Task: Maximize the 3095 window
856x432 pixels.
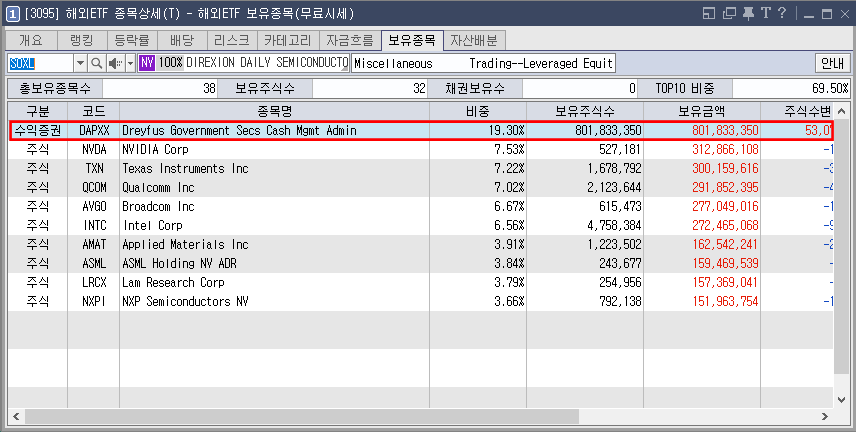Action: coord(827,14)
